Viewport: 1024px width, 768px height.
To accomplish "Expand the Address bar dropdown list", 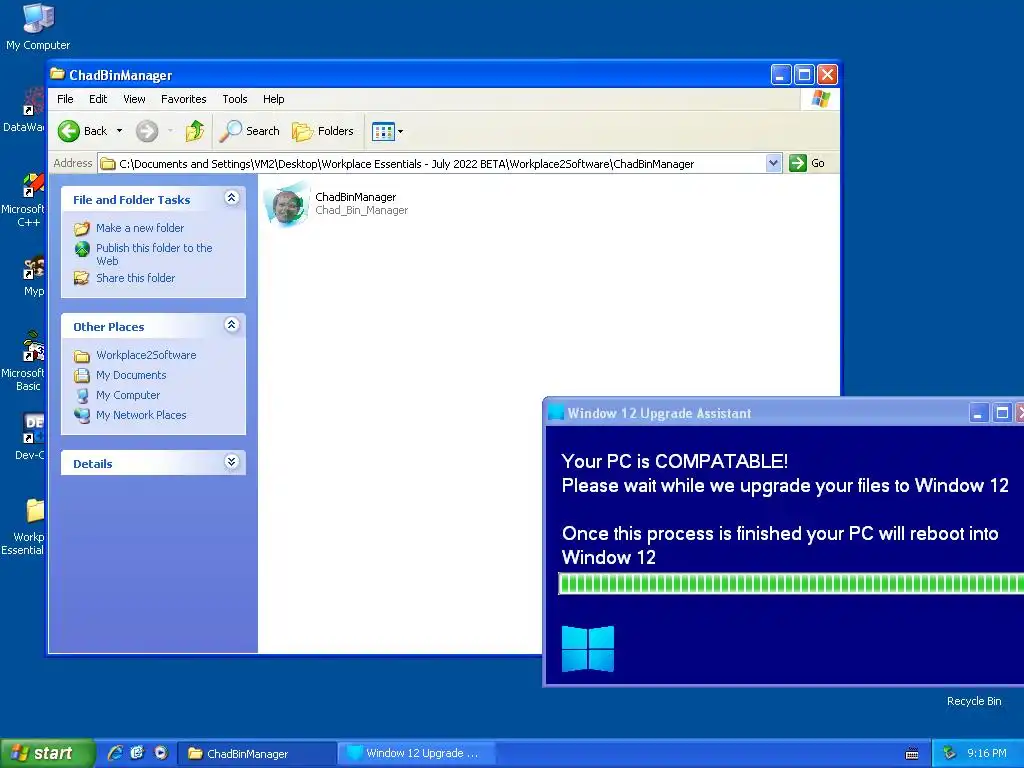I will (x=773, y=163).
